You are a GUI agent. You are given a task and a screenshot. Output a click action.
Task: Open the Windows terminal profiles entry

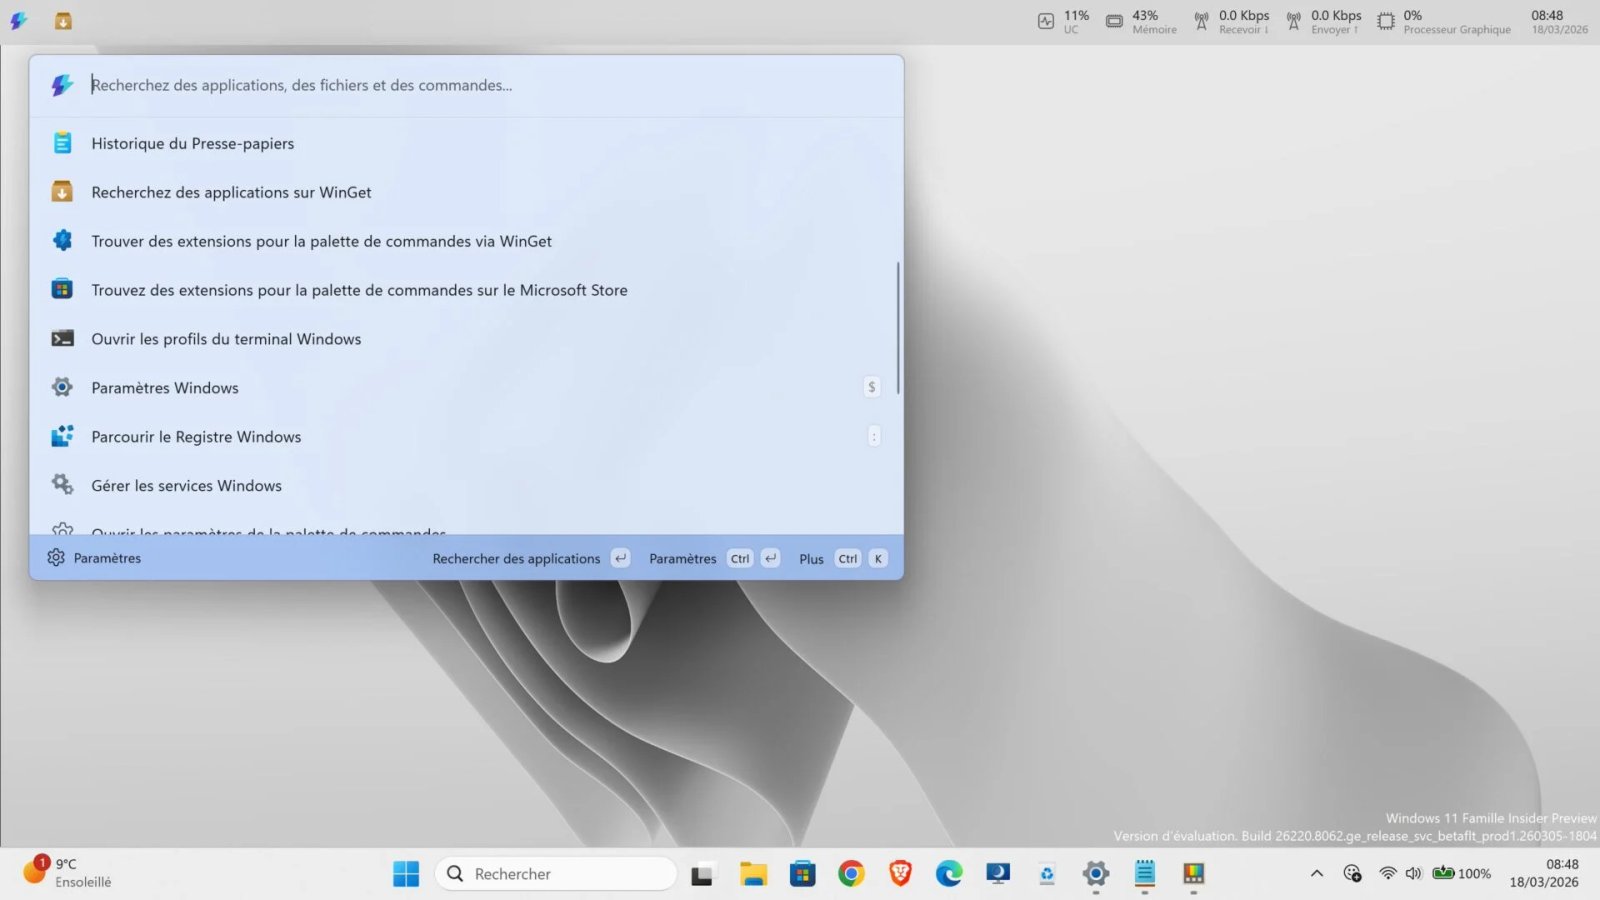coord(226,339)
